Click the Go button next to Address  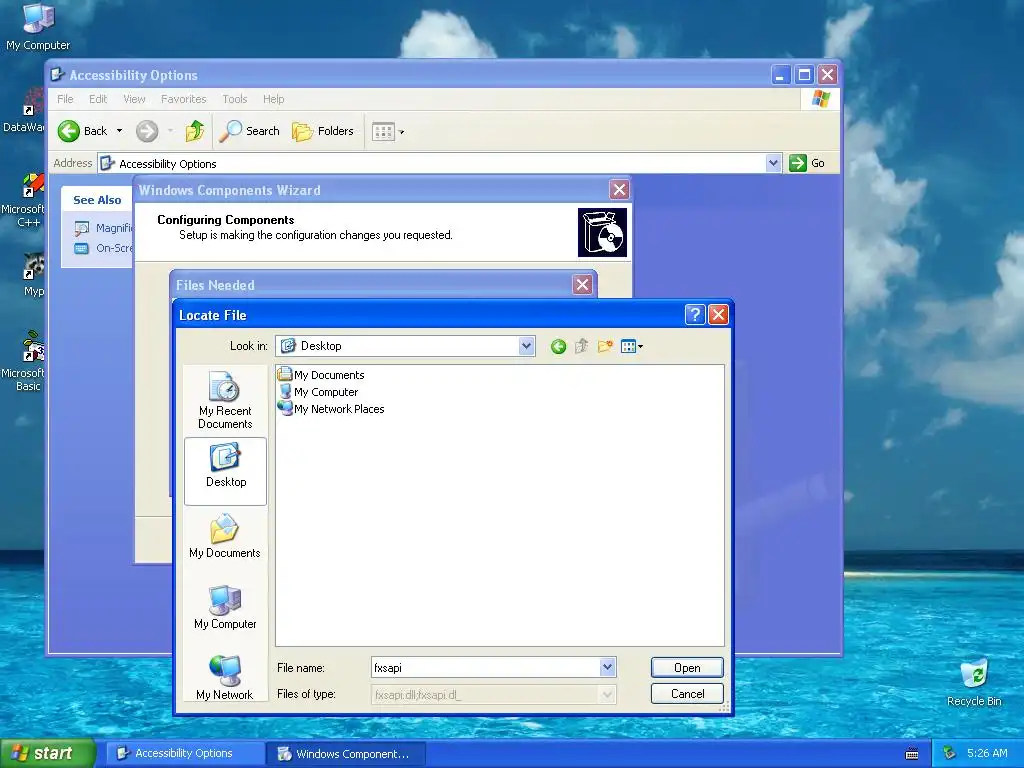pyautogui.click(x=807, y=163)
